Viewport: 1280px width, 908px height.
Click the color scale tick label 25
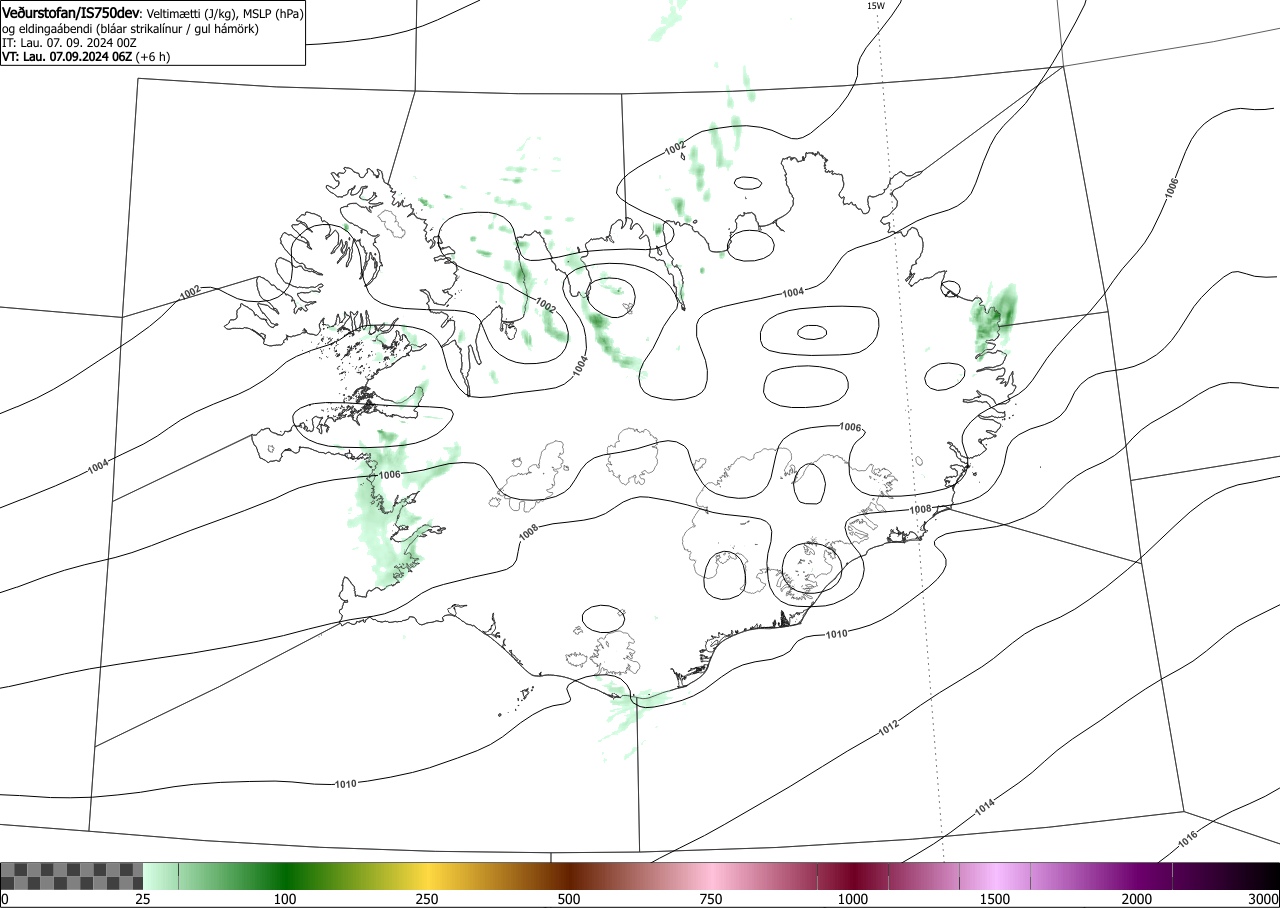[143, 899]
